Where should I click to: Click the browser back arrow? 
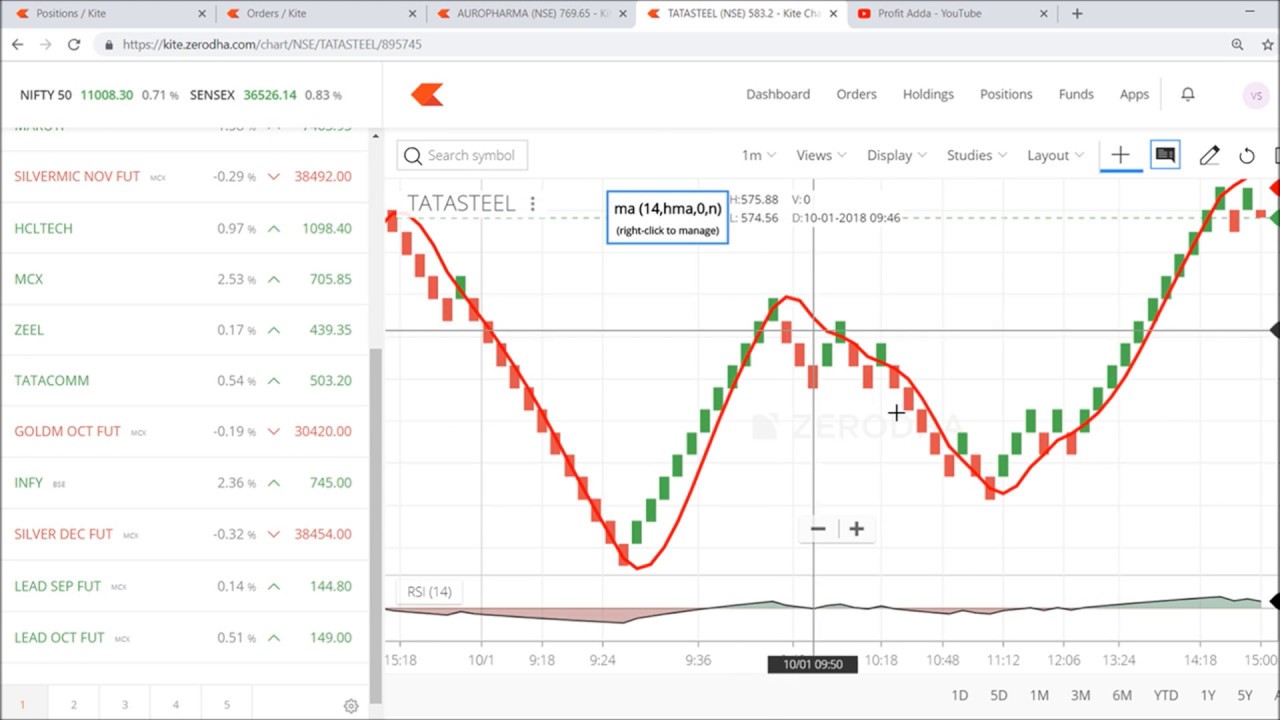(17, 45)
